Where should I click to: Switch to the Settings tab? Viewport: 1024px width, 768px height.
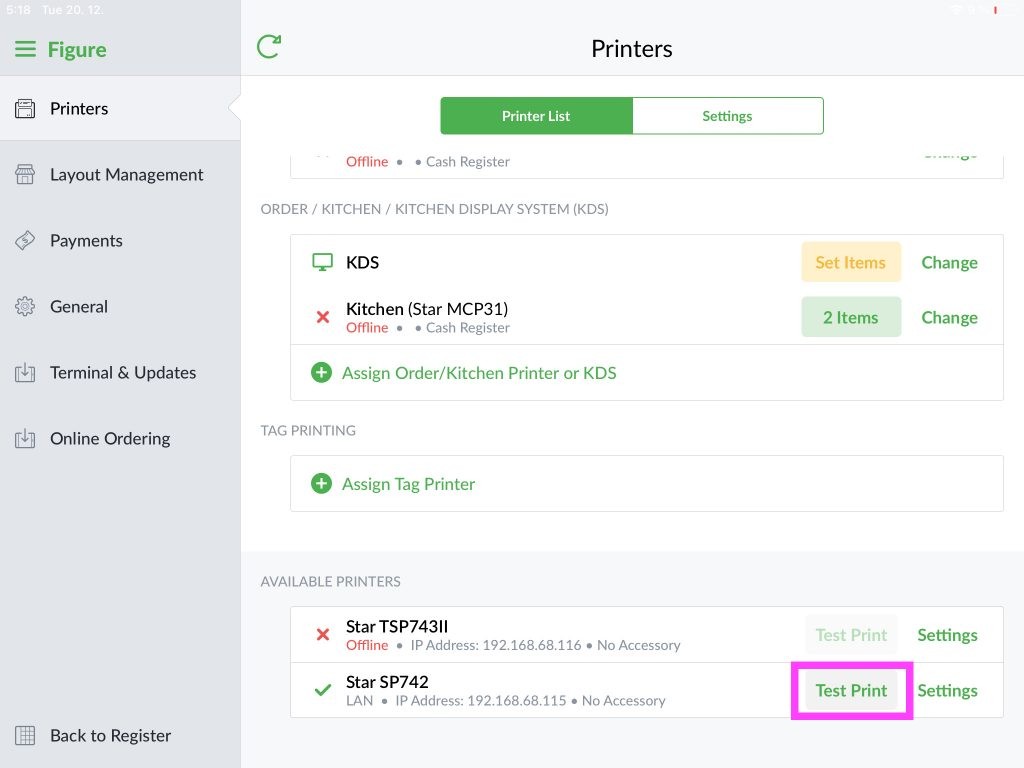point(728,116)
